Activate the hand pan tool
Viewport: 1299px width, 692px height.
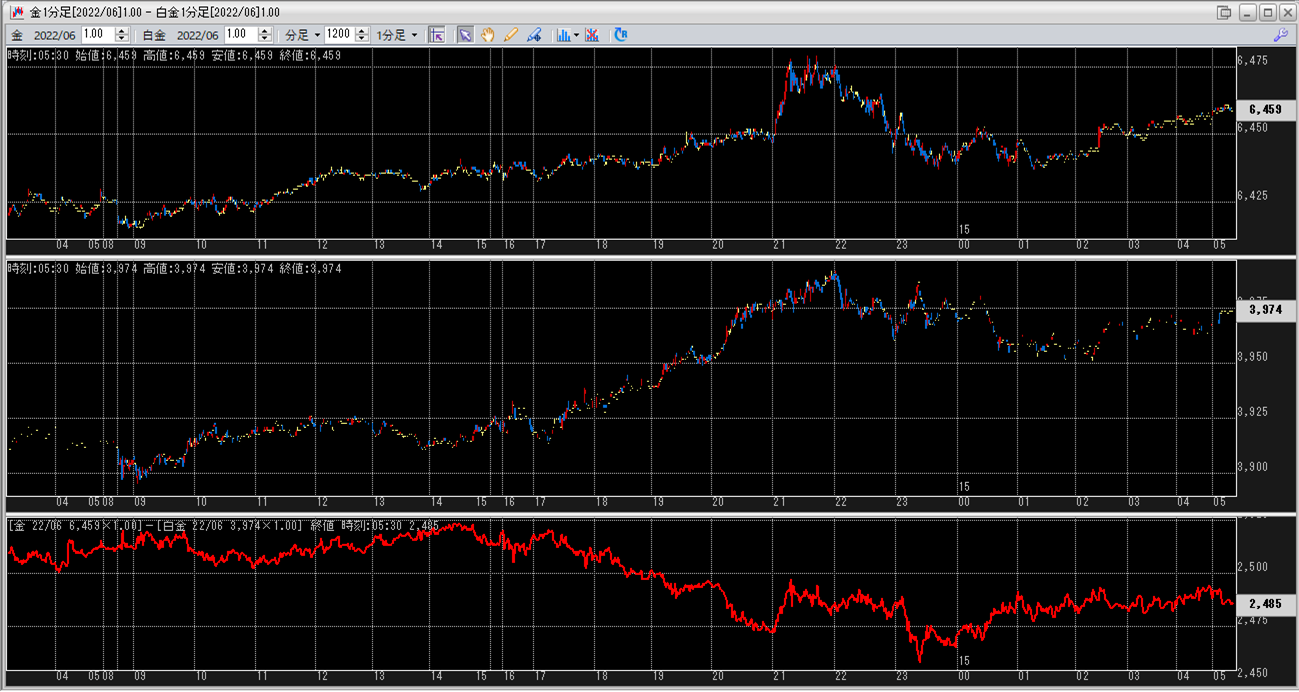(488, 35)
